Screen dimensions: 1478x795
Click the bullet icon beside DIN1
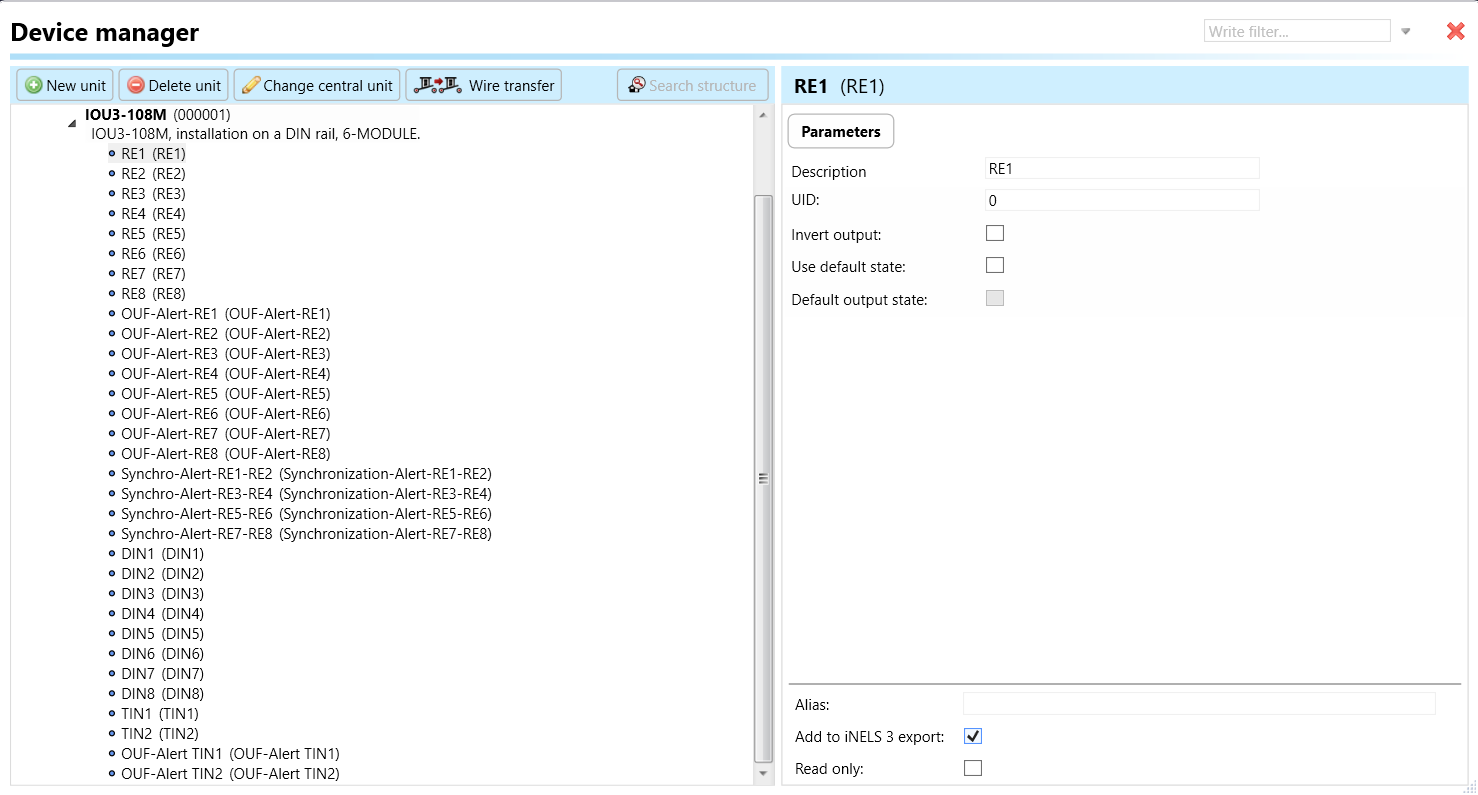(112, 554)
